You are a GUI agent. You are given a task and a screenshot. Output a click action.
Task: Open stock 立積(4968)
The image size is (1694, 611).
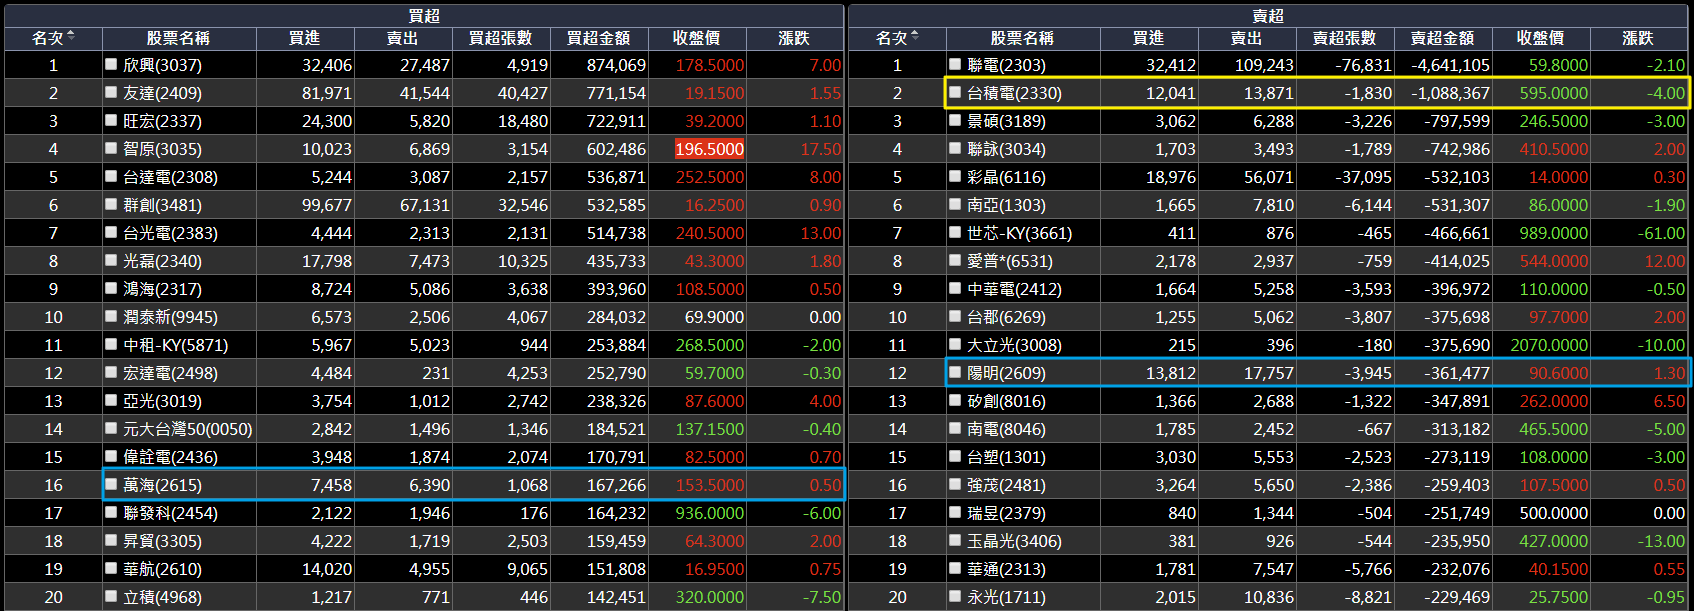click(x=162, y=597)
